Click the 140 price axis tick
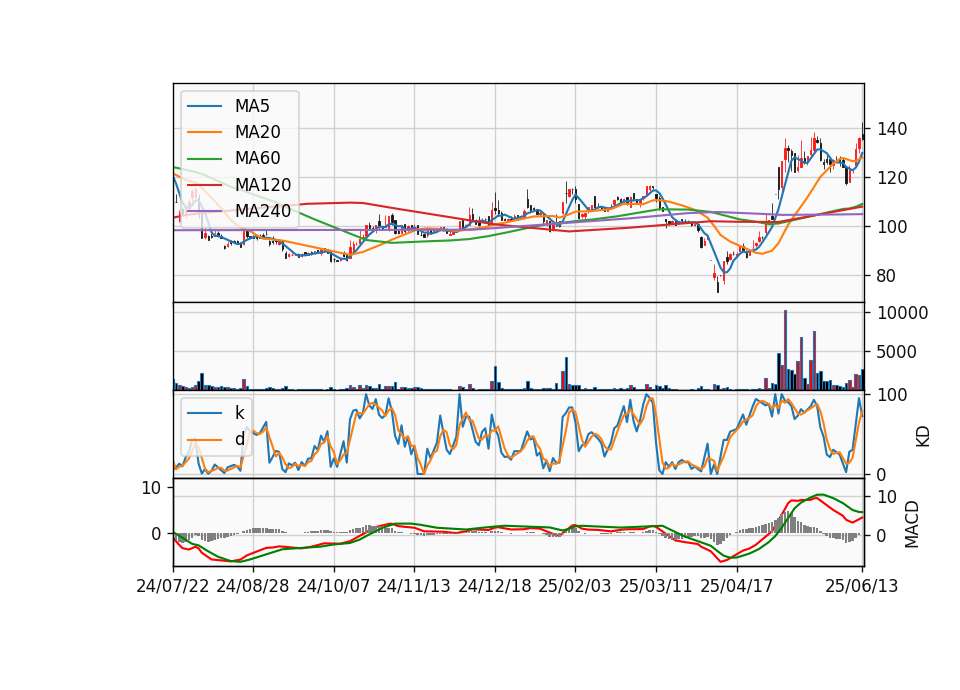 click(892, 129)
